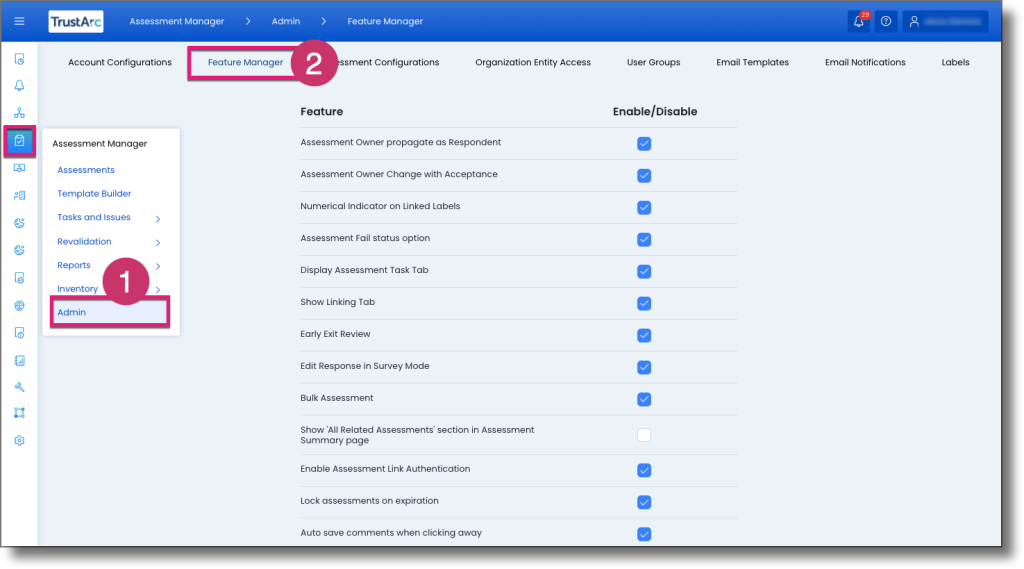
Task: Expand the Reports submenu chevron
Action: [158, 266]
